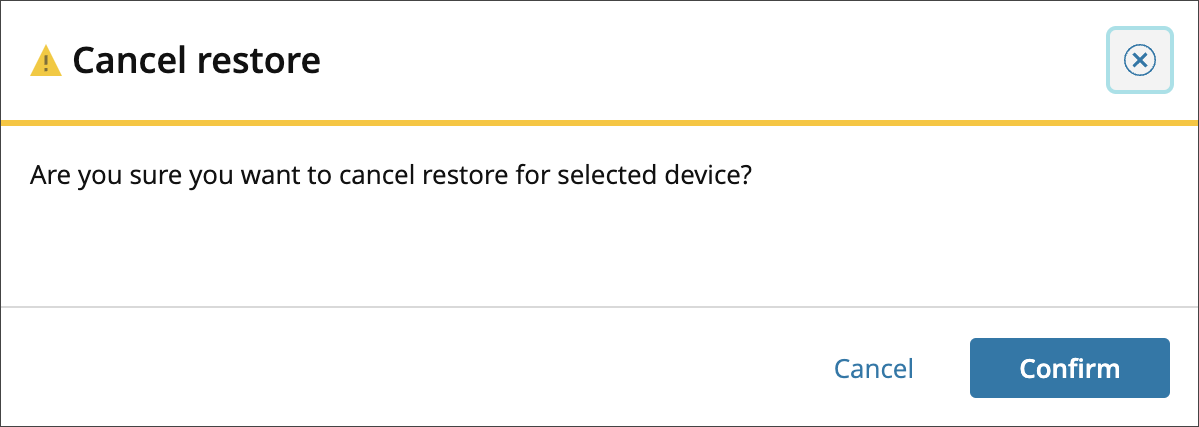The height and width of the screenshot is (427, 1199).
Task: Hit Confirm to proceed with cancel restore
Action: click(x=1069, y=368)
